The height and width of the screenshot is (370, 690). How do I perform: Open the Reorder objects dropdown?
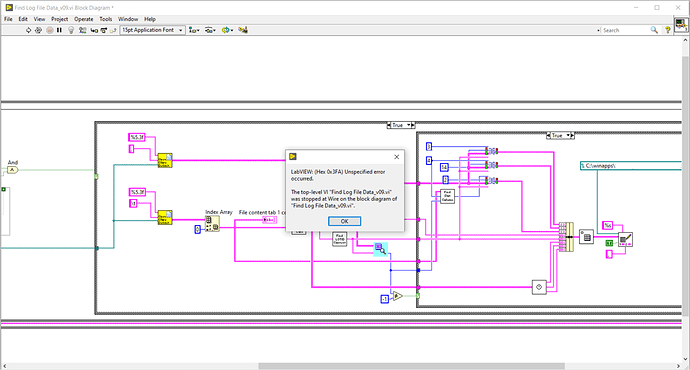(x=227, y=30)
